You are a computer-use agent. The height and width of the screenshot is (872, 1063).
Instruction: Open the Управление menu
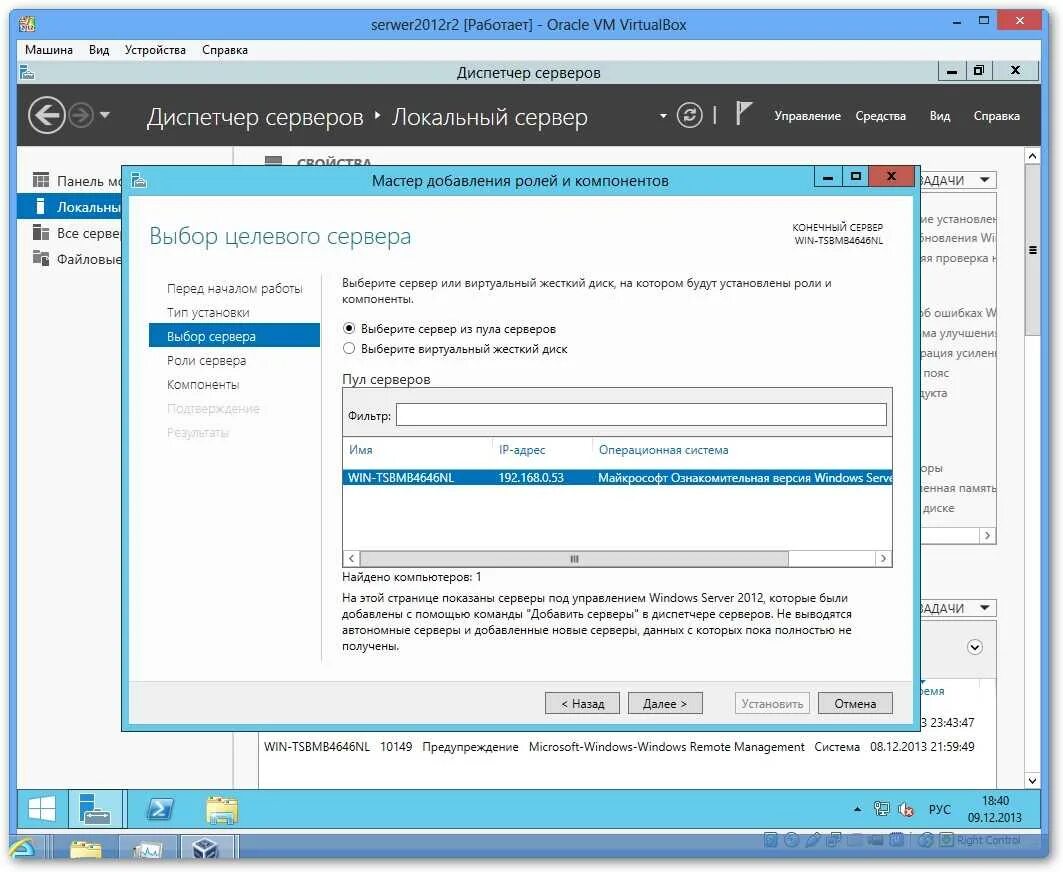tap(807, 116)
